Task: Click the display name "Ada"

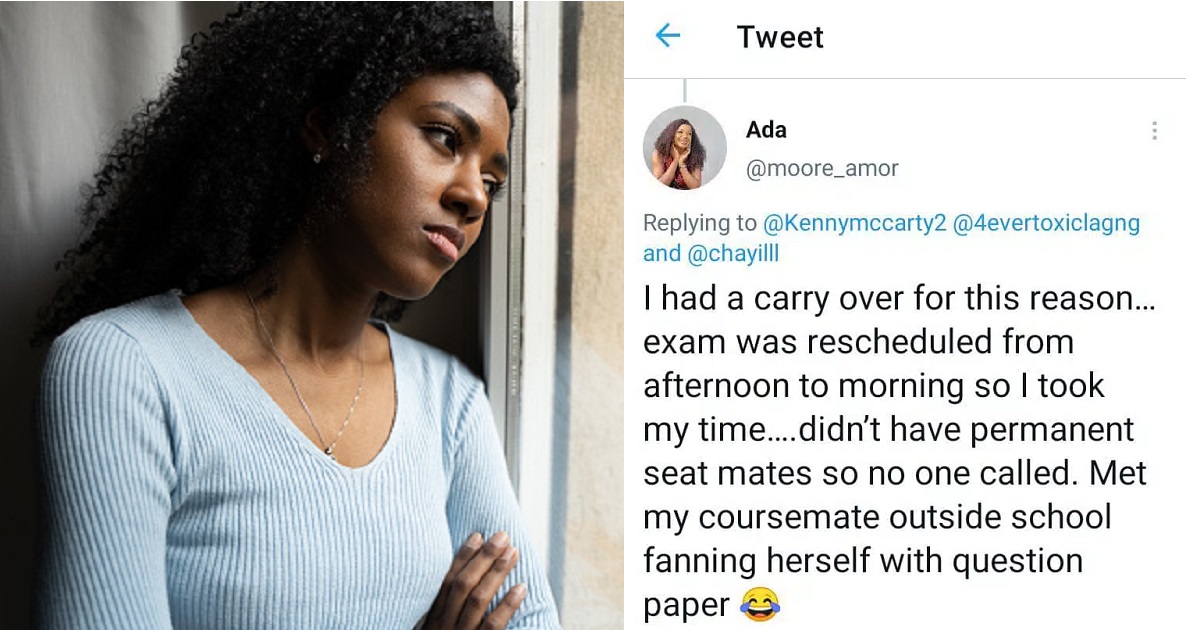Action: (x=766, y=130)
